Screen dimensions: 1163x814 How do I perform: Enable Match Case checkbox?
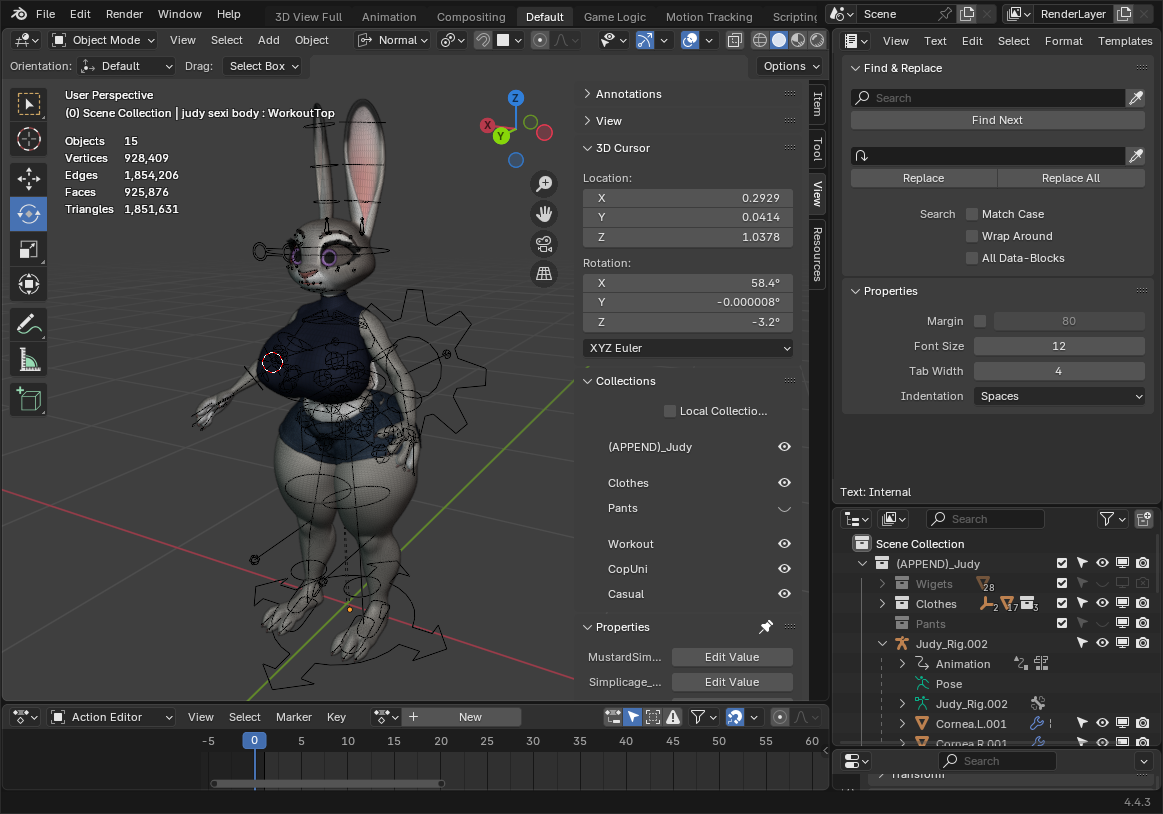pos(972,214)
